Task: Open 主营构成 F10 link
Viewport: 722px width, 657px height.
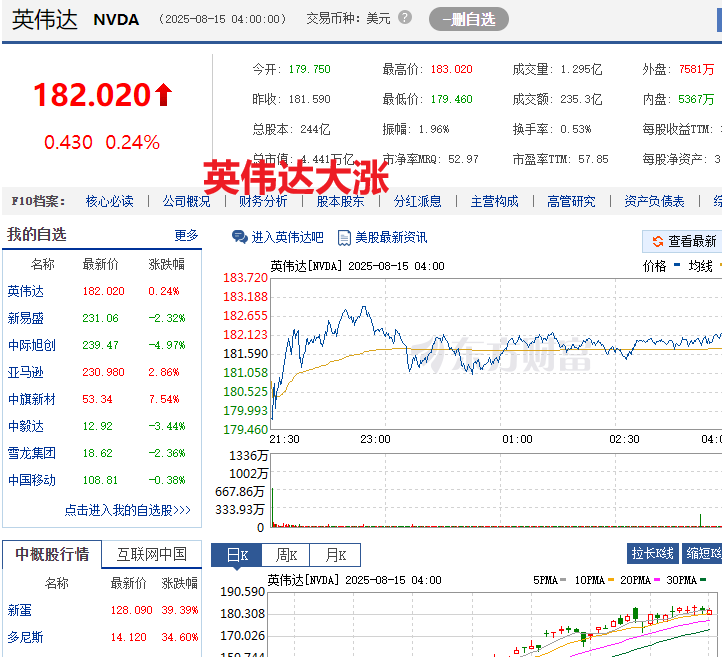Action: [x=495, y=201]
